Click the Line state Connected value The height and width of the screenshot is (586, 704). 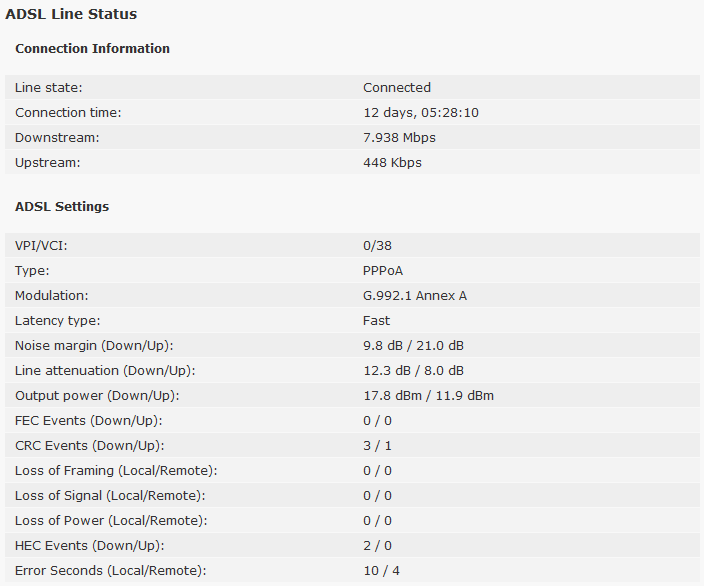(397, 87)
